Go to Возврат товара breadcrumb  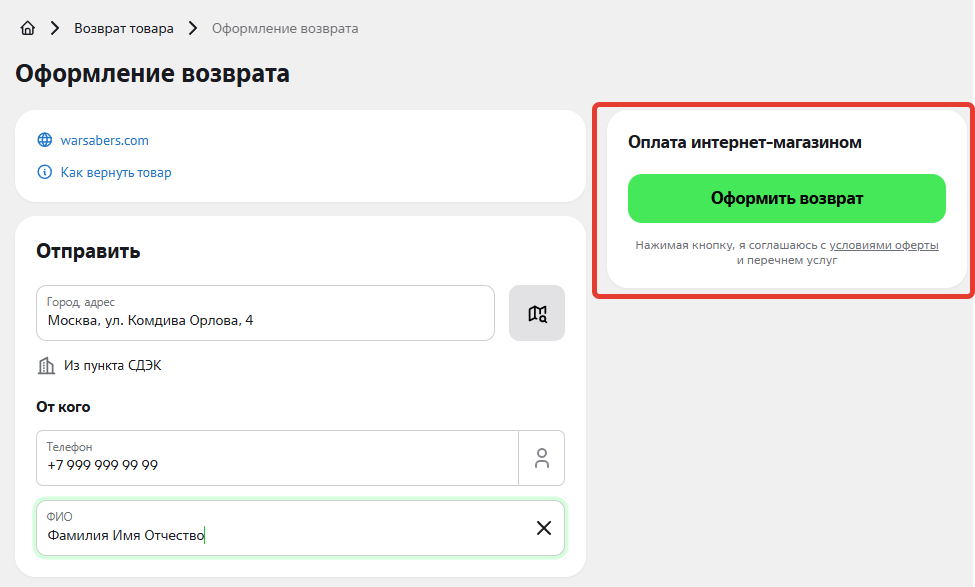pyautogui.click(x=123, y=28)
